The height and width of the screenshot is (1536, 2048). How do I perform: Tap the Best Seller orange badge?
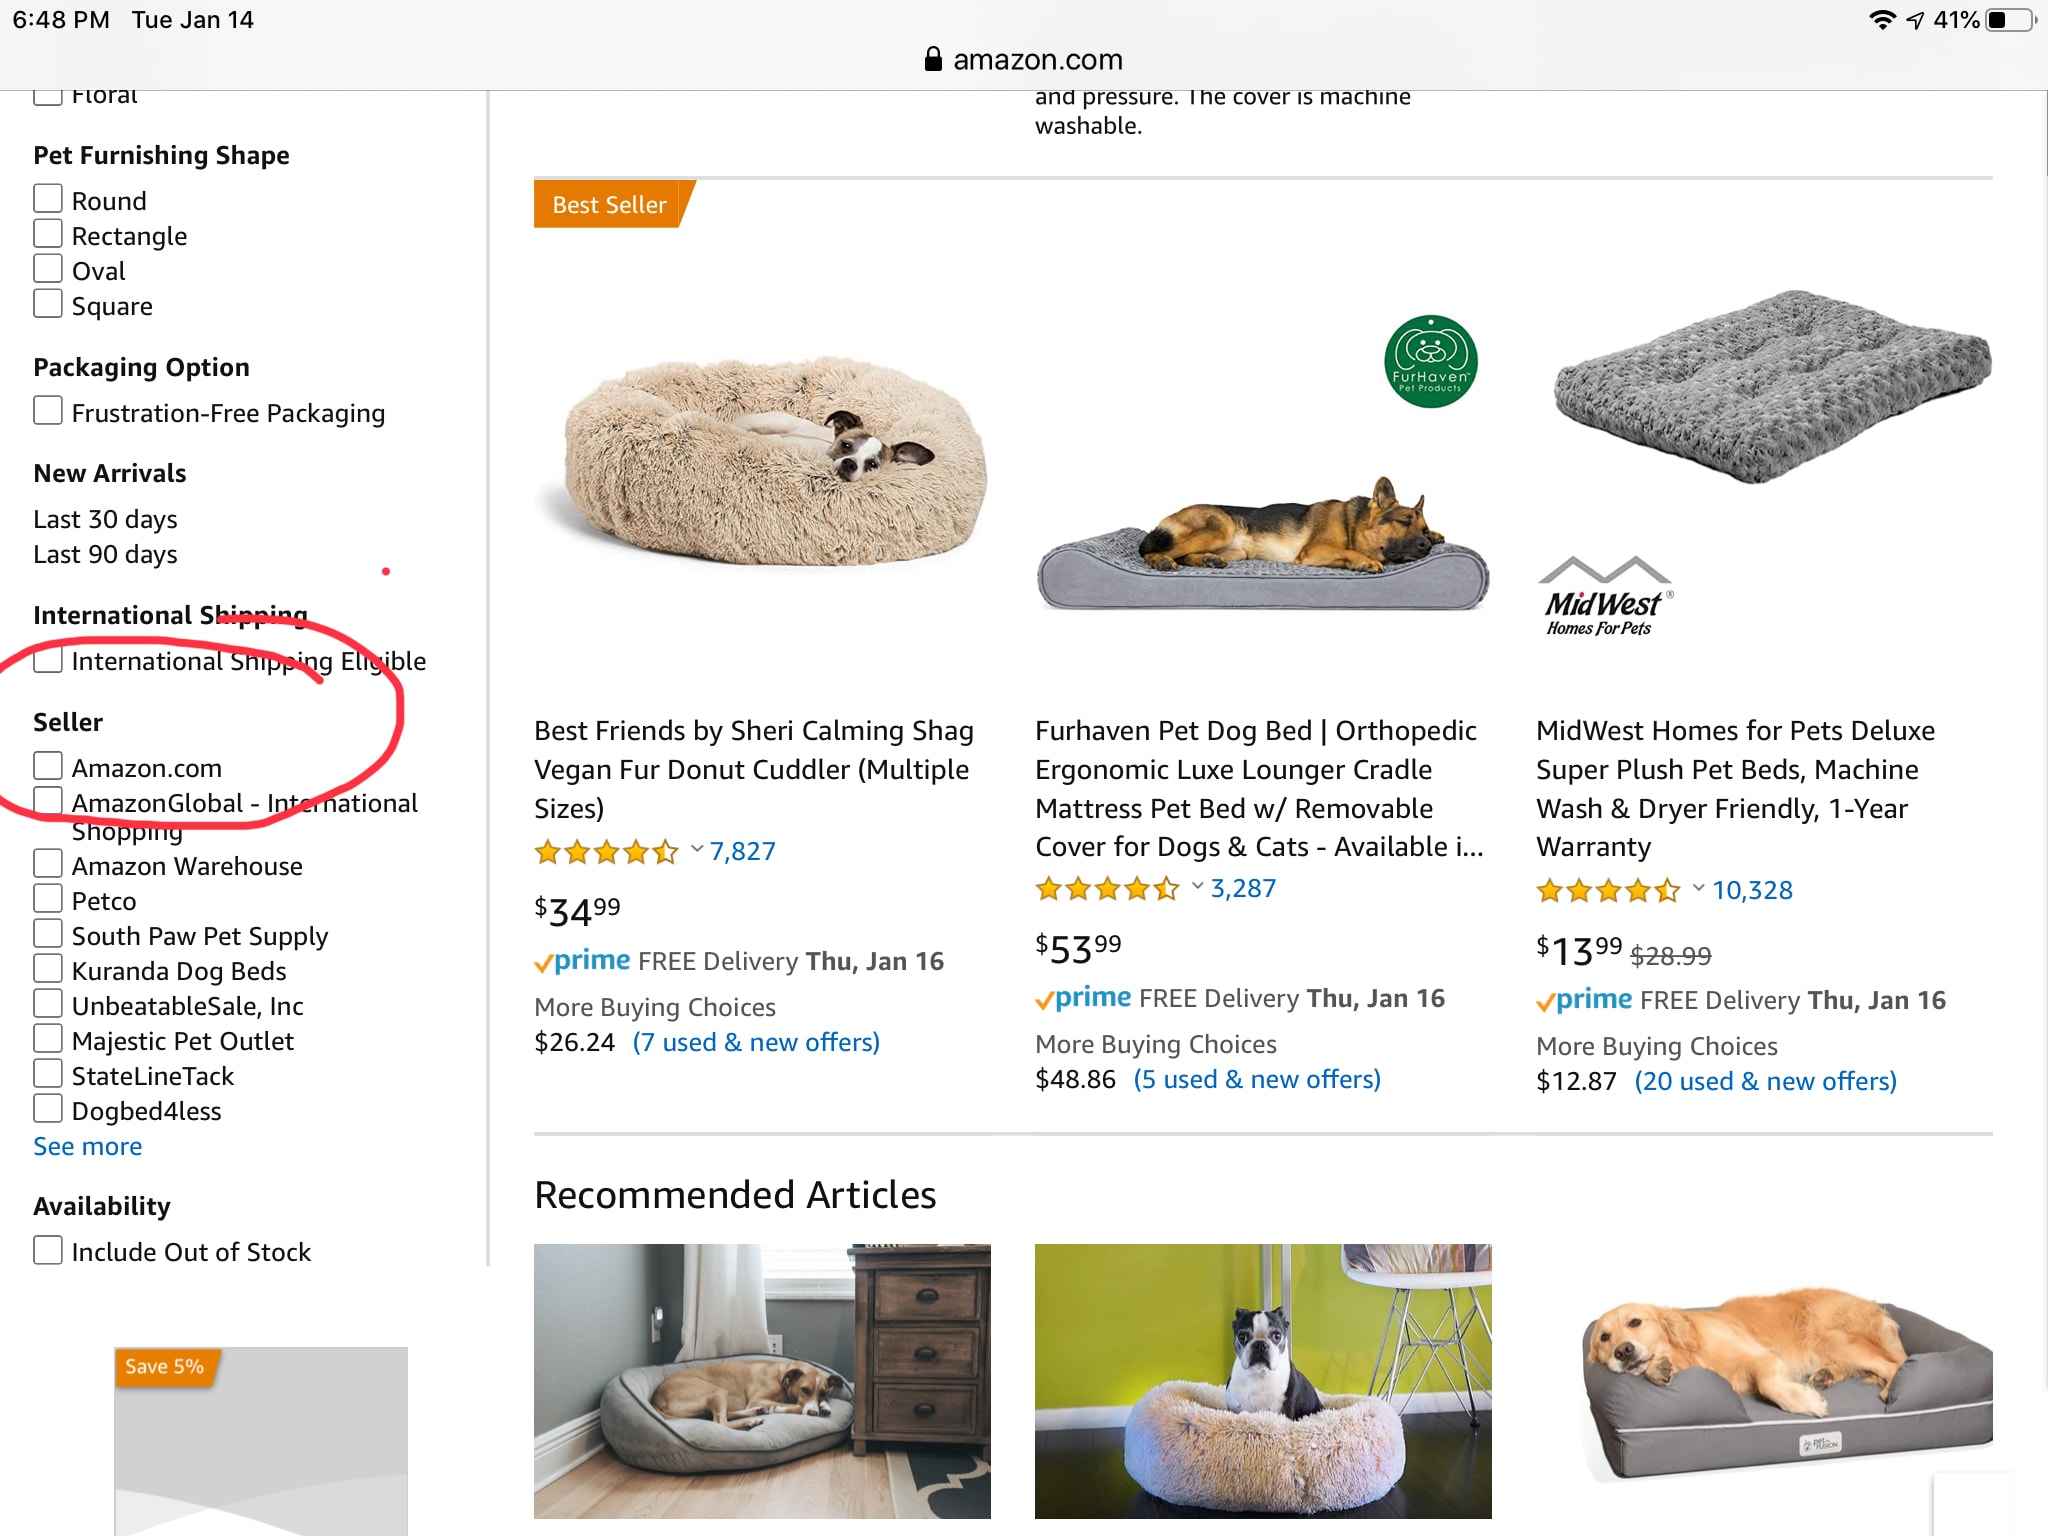point(610,204)
